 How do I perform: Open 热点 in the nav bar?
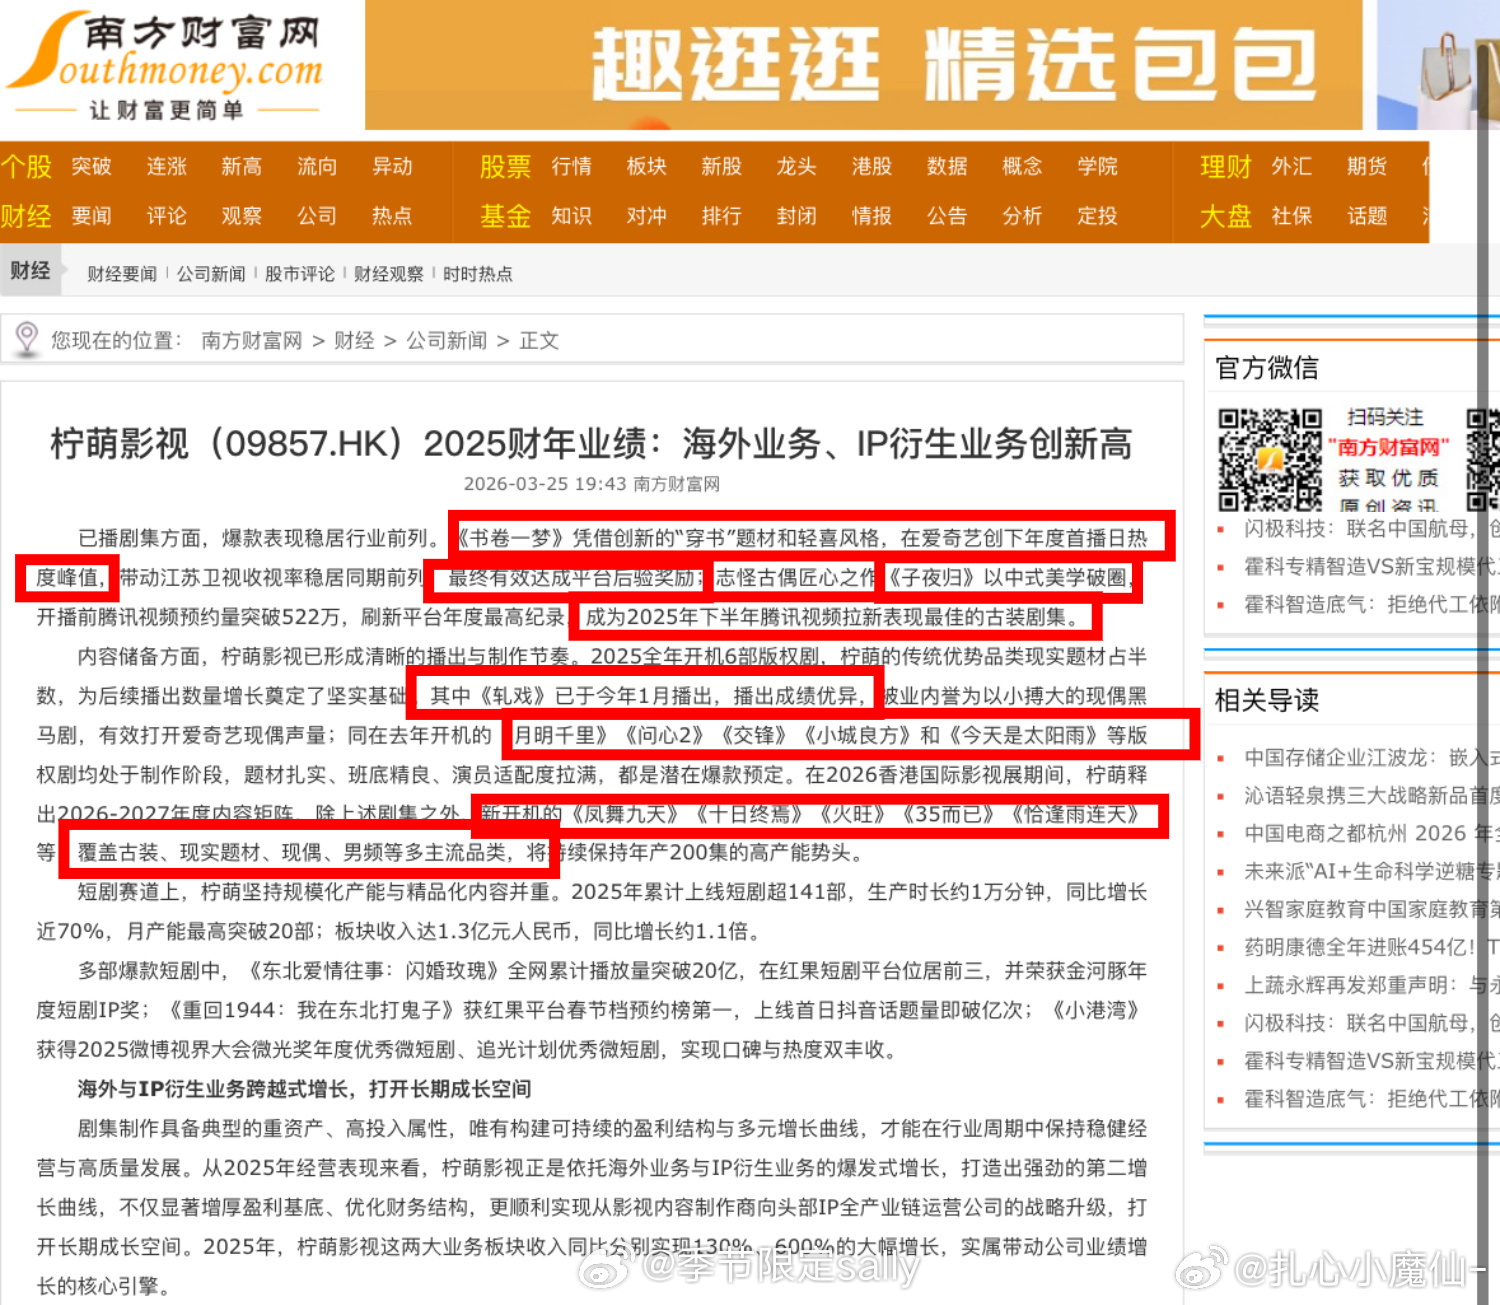392,215
